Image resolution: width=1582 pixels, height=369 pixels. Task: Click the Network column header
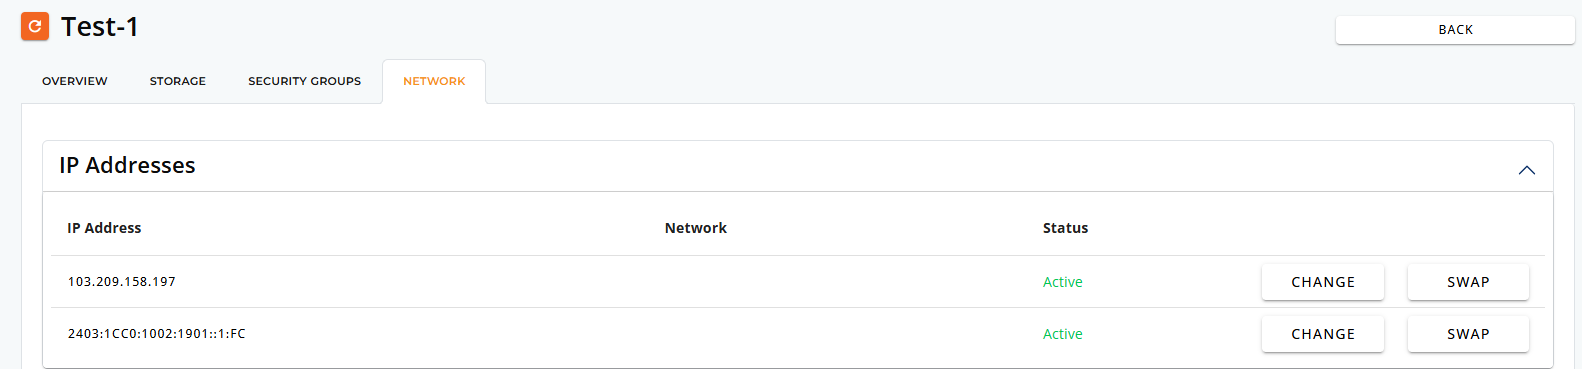click(x=696, y=228)
